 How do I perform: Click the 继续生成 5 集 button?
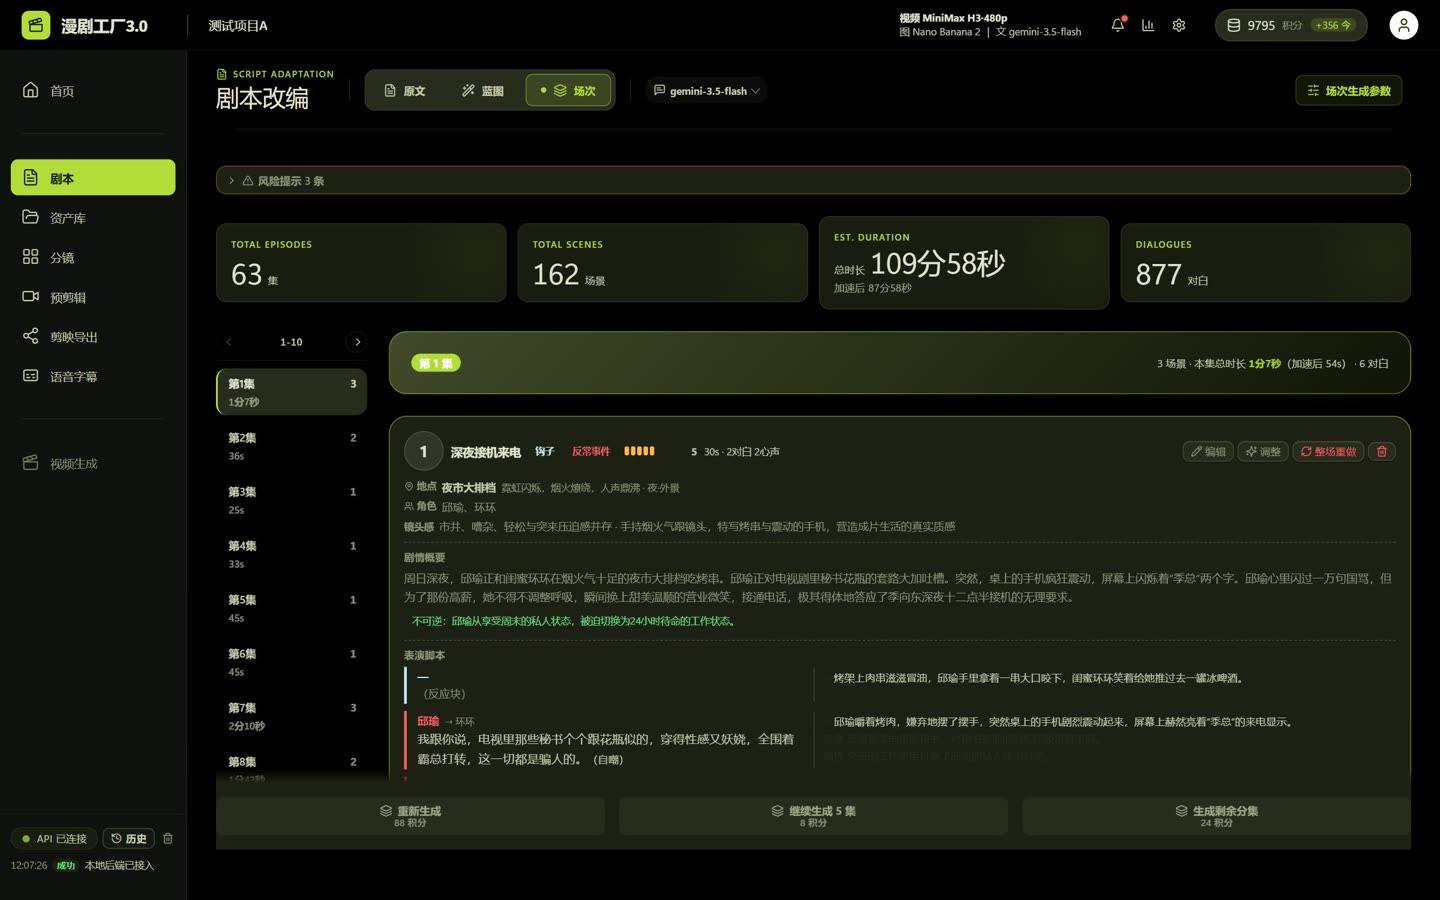coord(813,816)
